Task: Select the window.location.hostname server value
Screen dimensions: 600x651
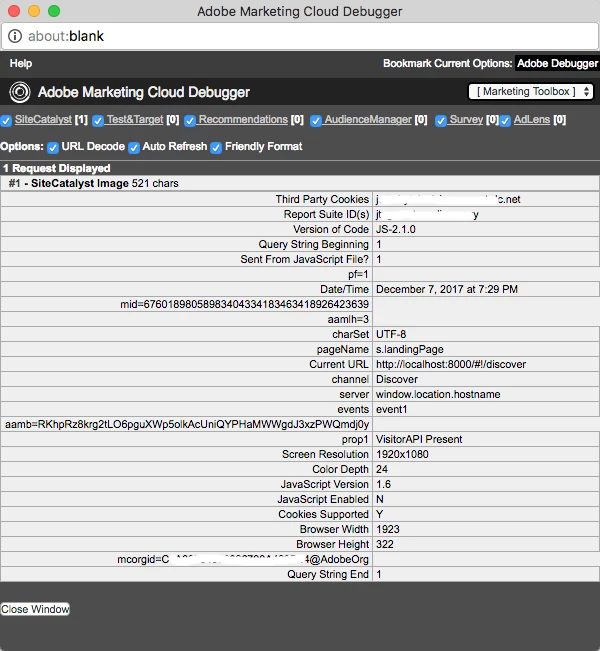Action: coord(438,394)
